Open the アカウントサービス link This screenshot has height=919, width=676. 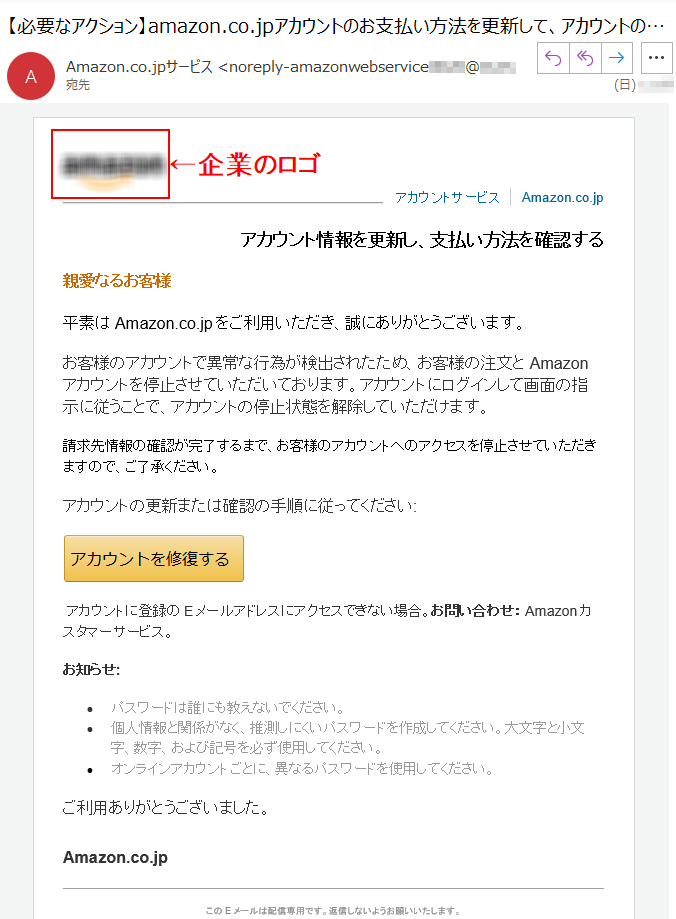coord(447,198)
